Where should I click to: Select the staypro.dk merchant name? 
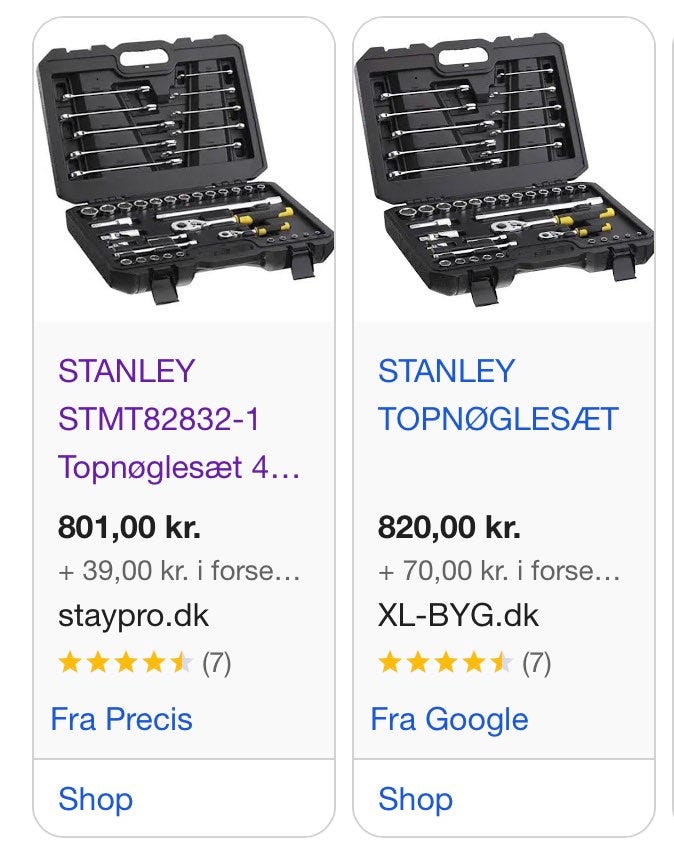tap(134, 615)
